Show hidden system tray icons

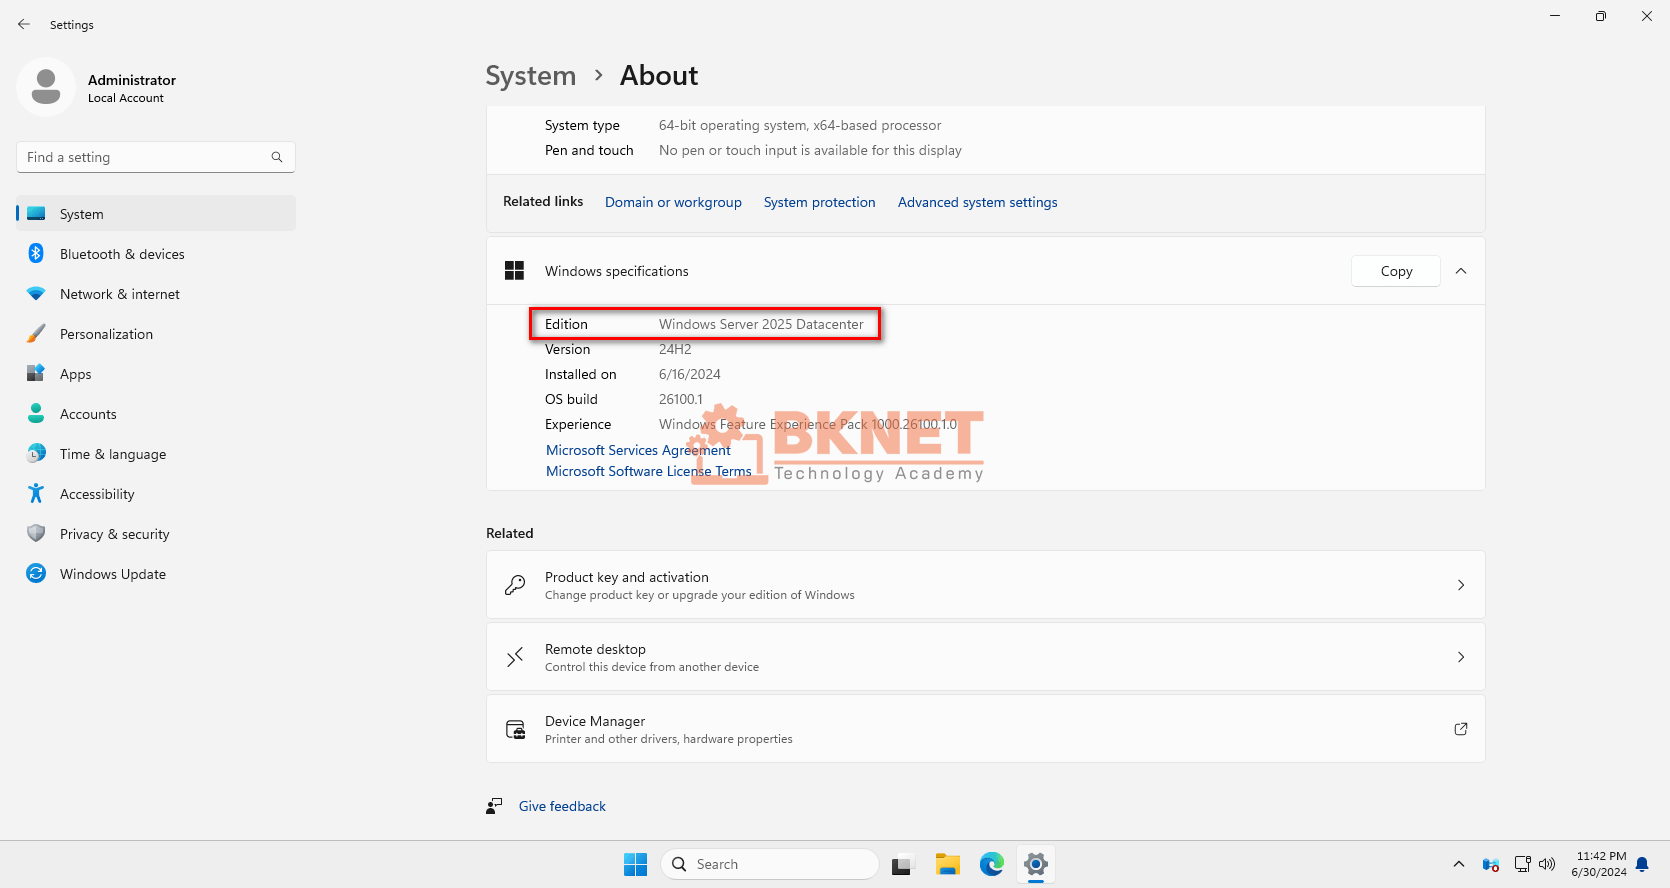(1459, 864)
